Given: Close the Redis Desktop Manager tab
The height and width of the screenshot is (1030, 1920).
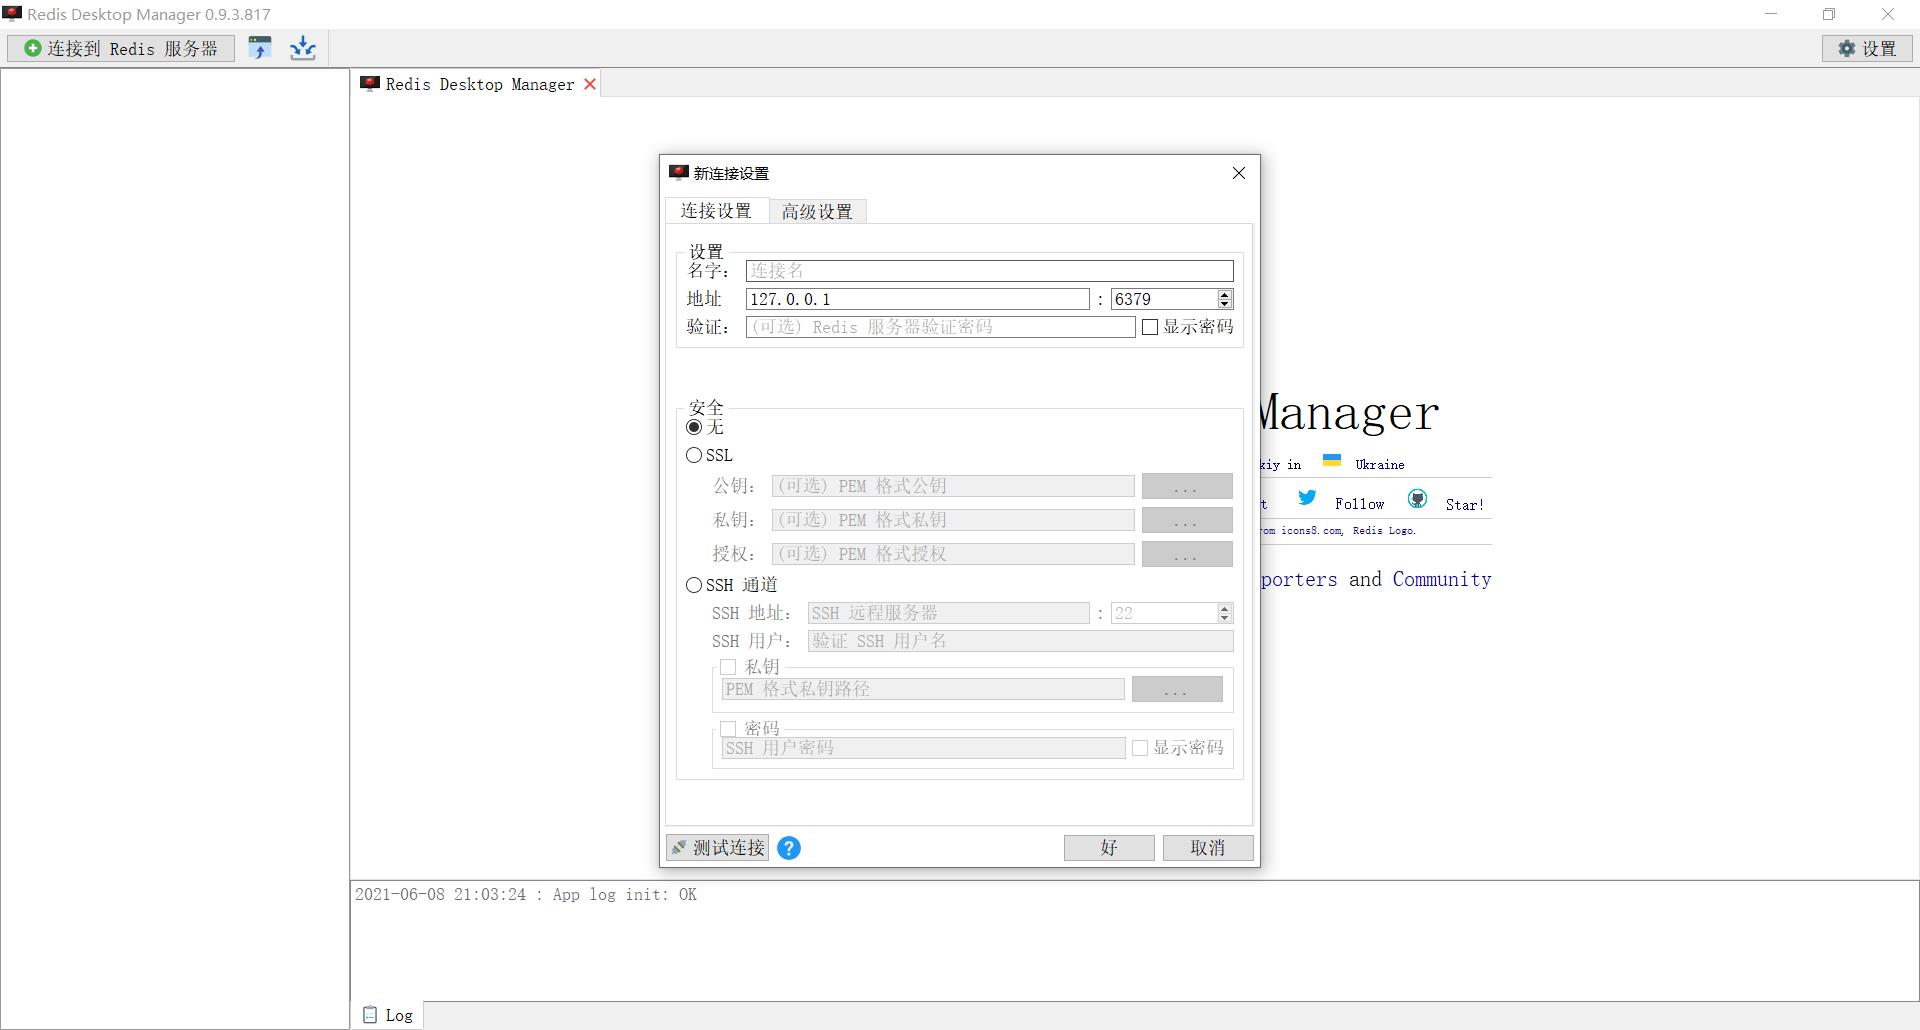Looking at the screenshot, I should [590, 84].
